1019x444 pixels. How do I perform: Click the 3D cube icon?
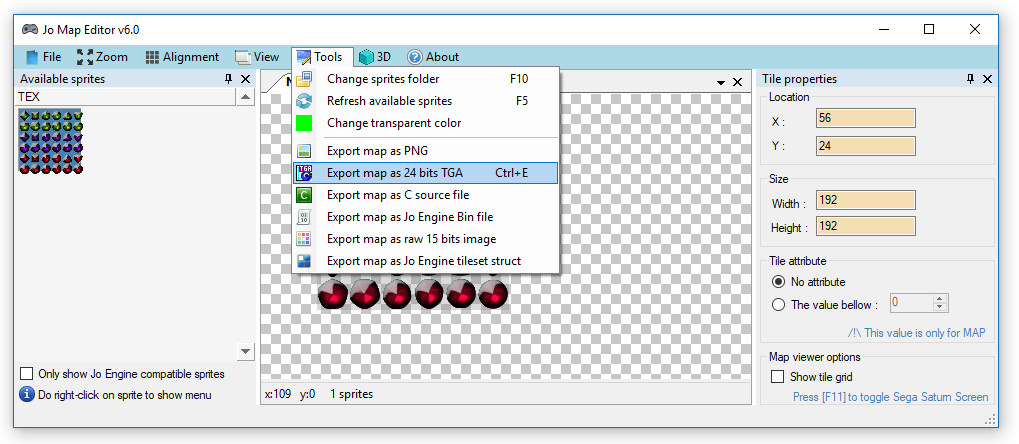coord(367,57)
